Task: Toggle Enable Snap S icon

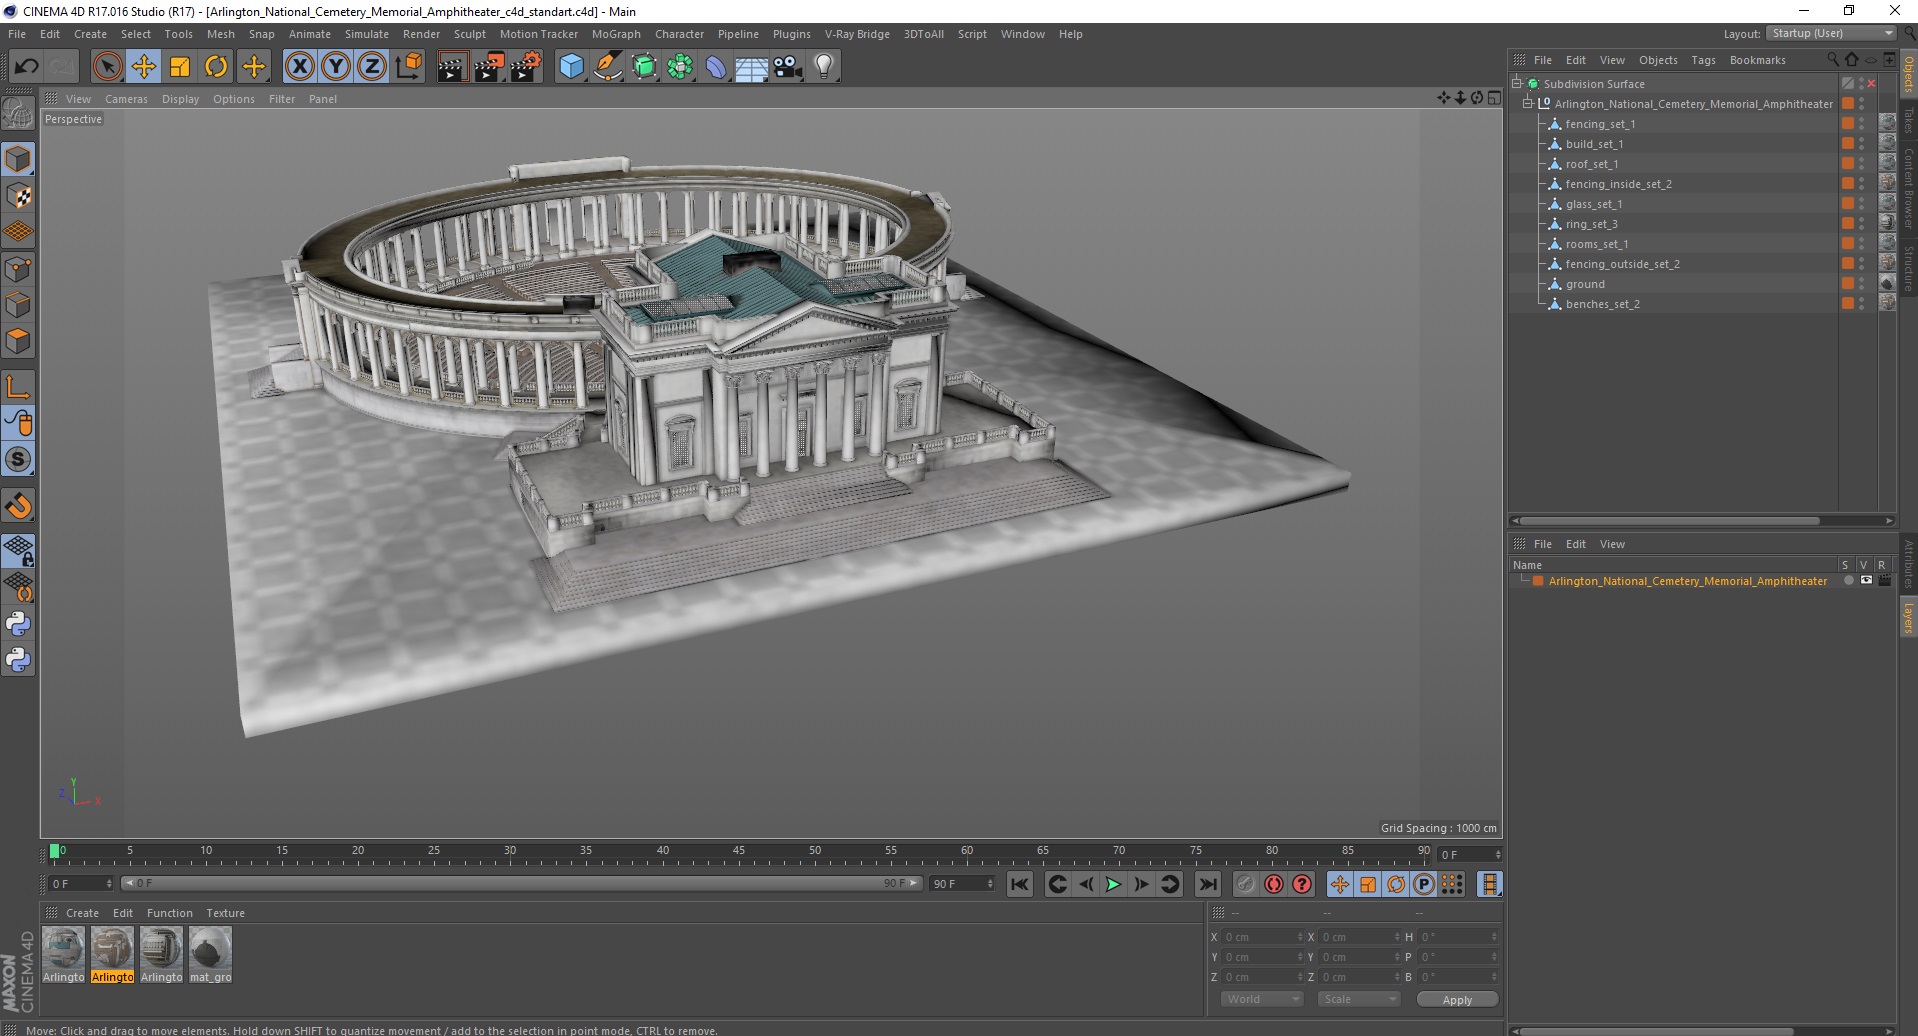Action: 18,460
